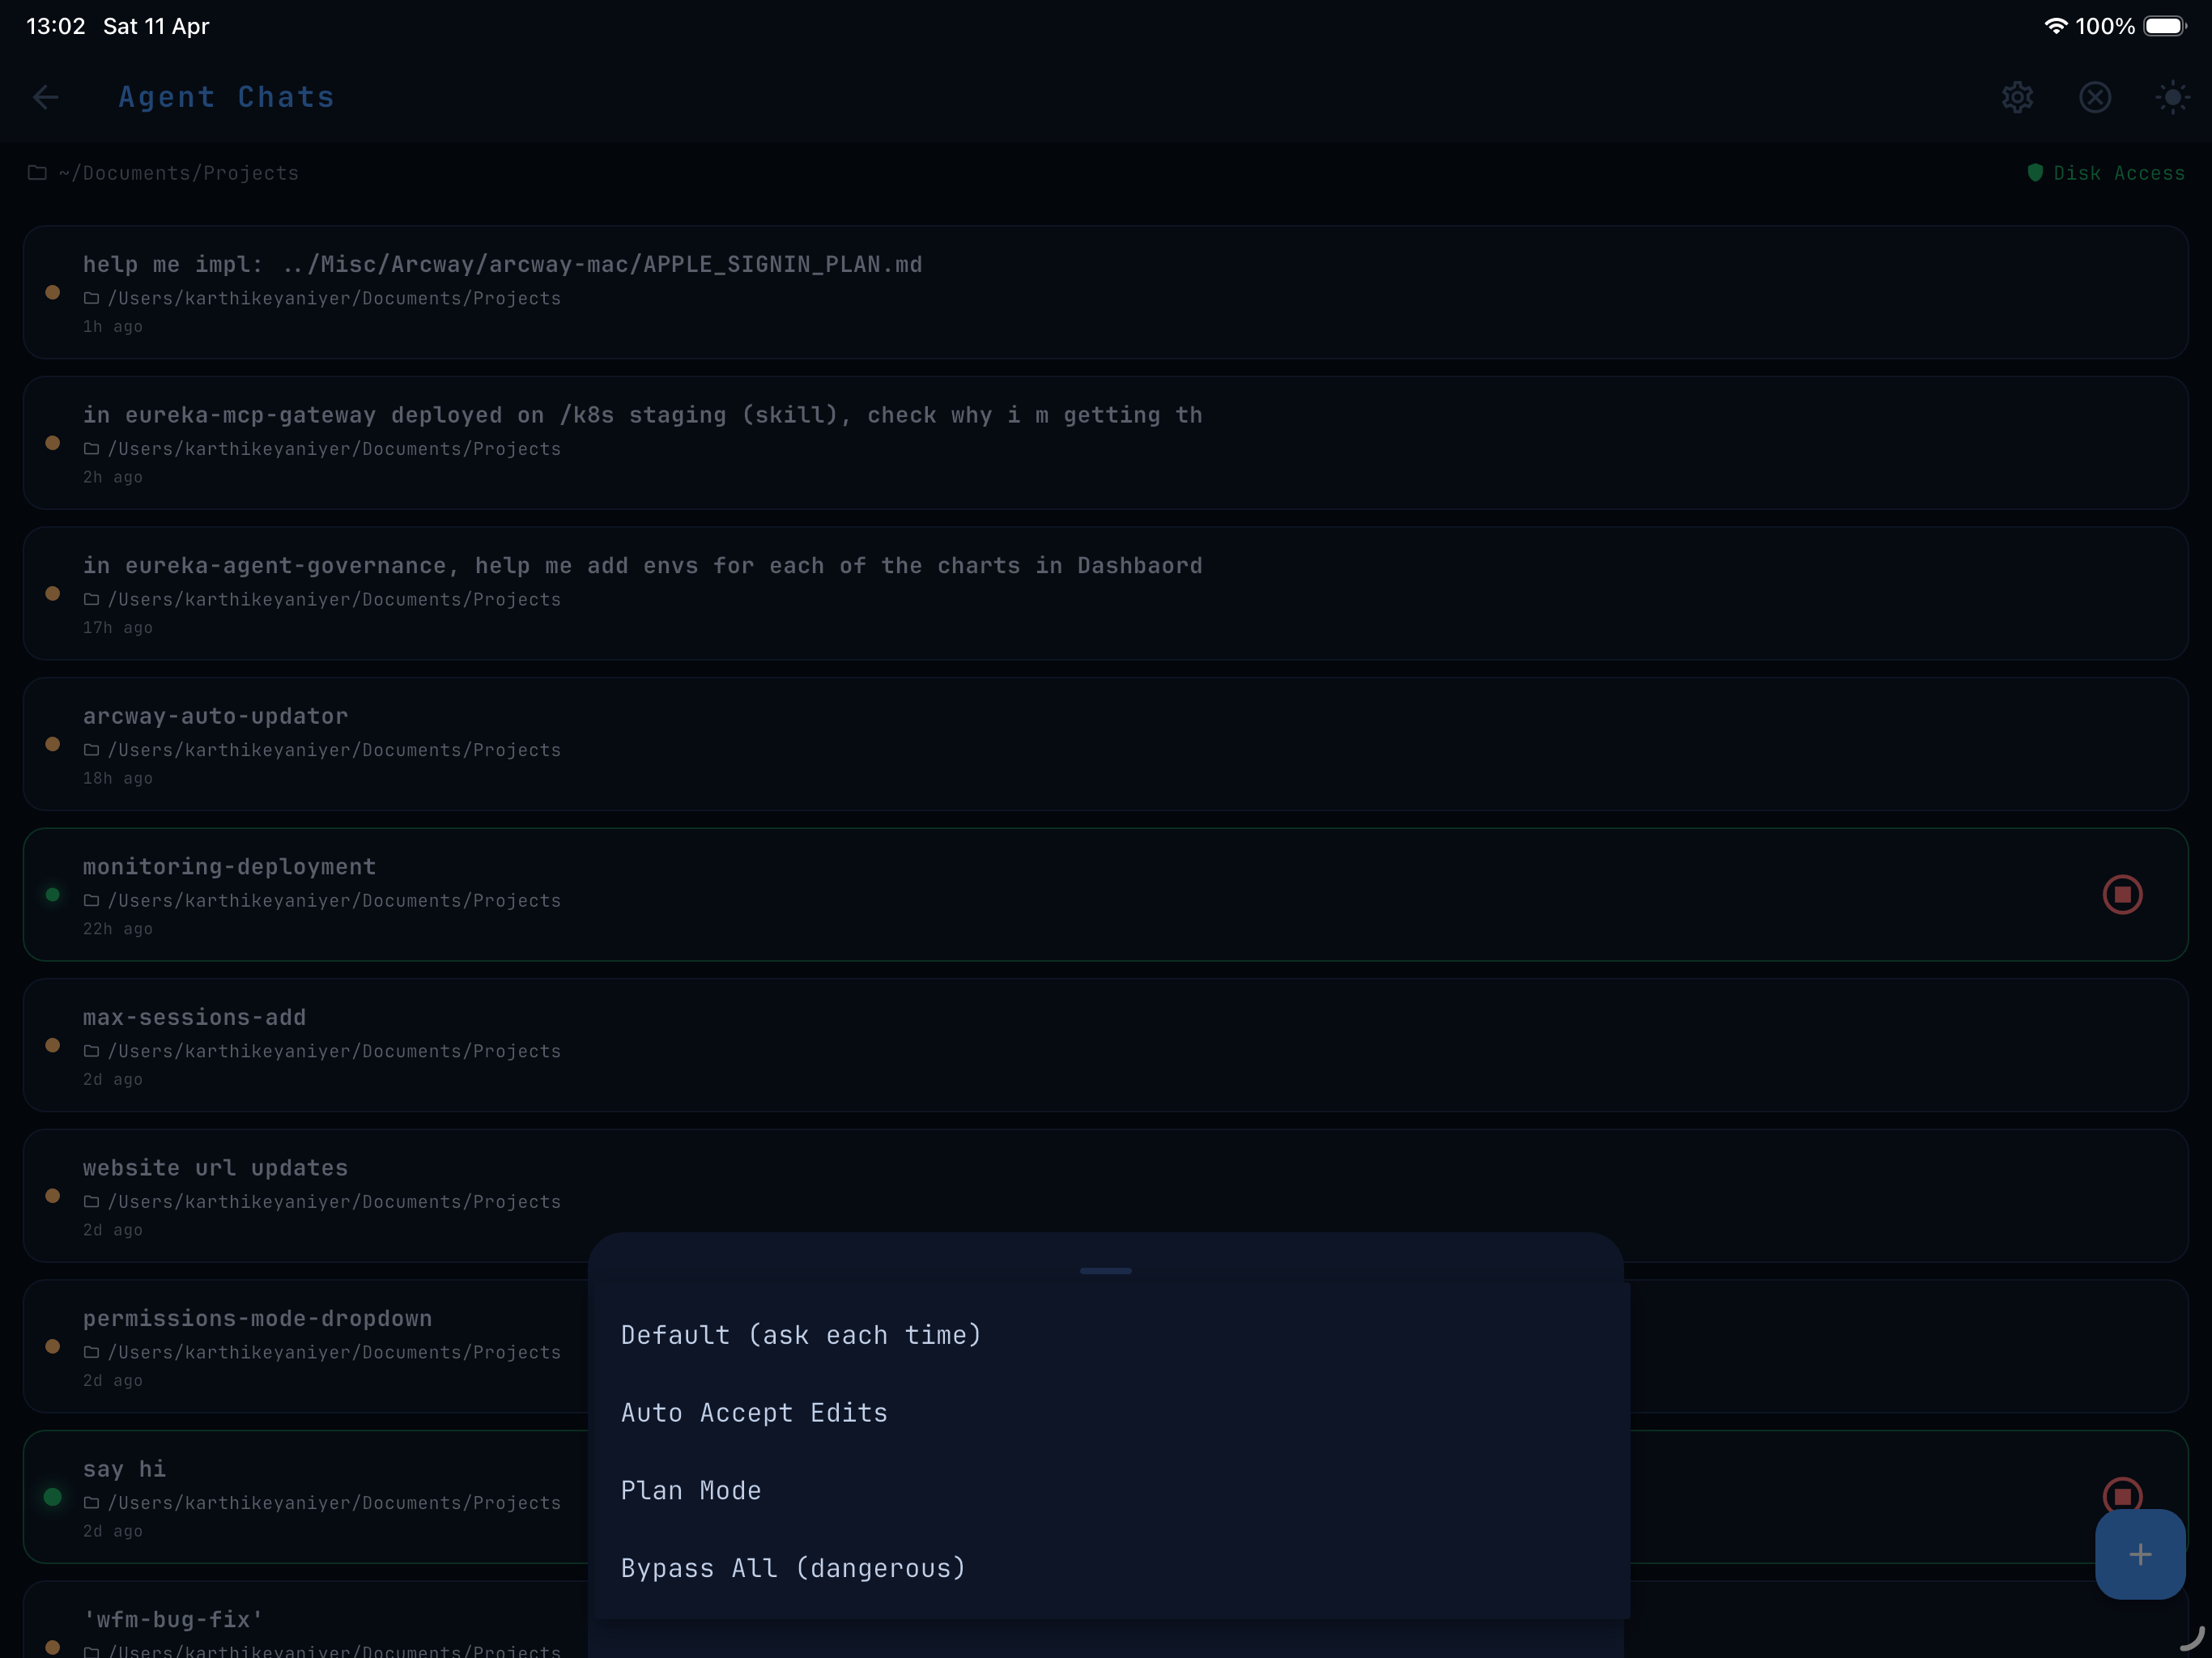Select Default (ask each time) option
2212x1658 pixels.
(1110, 1335)
